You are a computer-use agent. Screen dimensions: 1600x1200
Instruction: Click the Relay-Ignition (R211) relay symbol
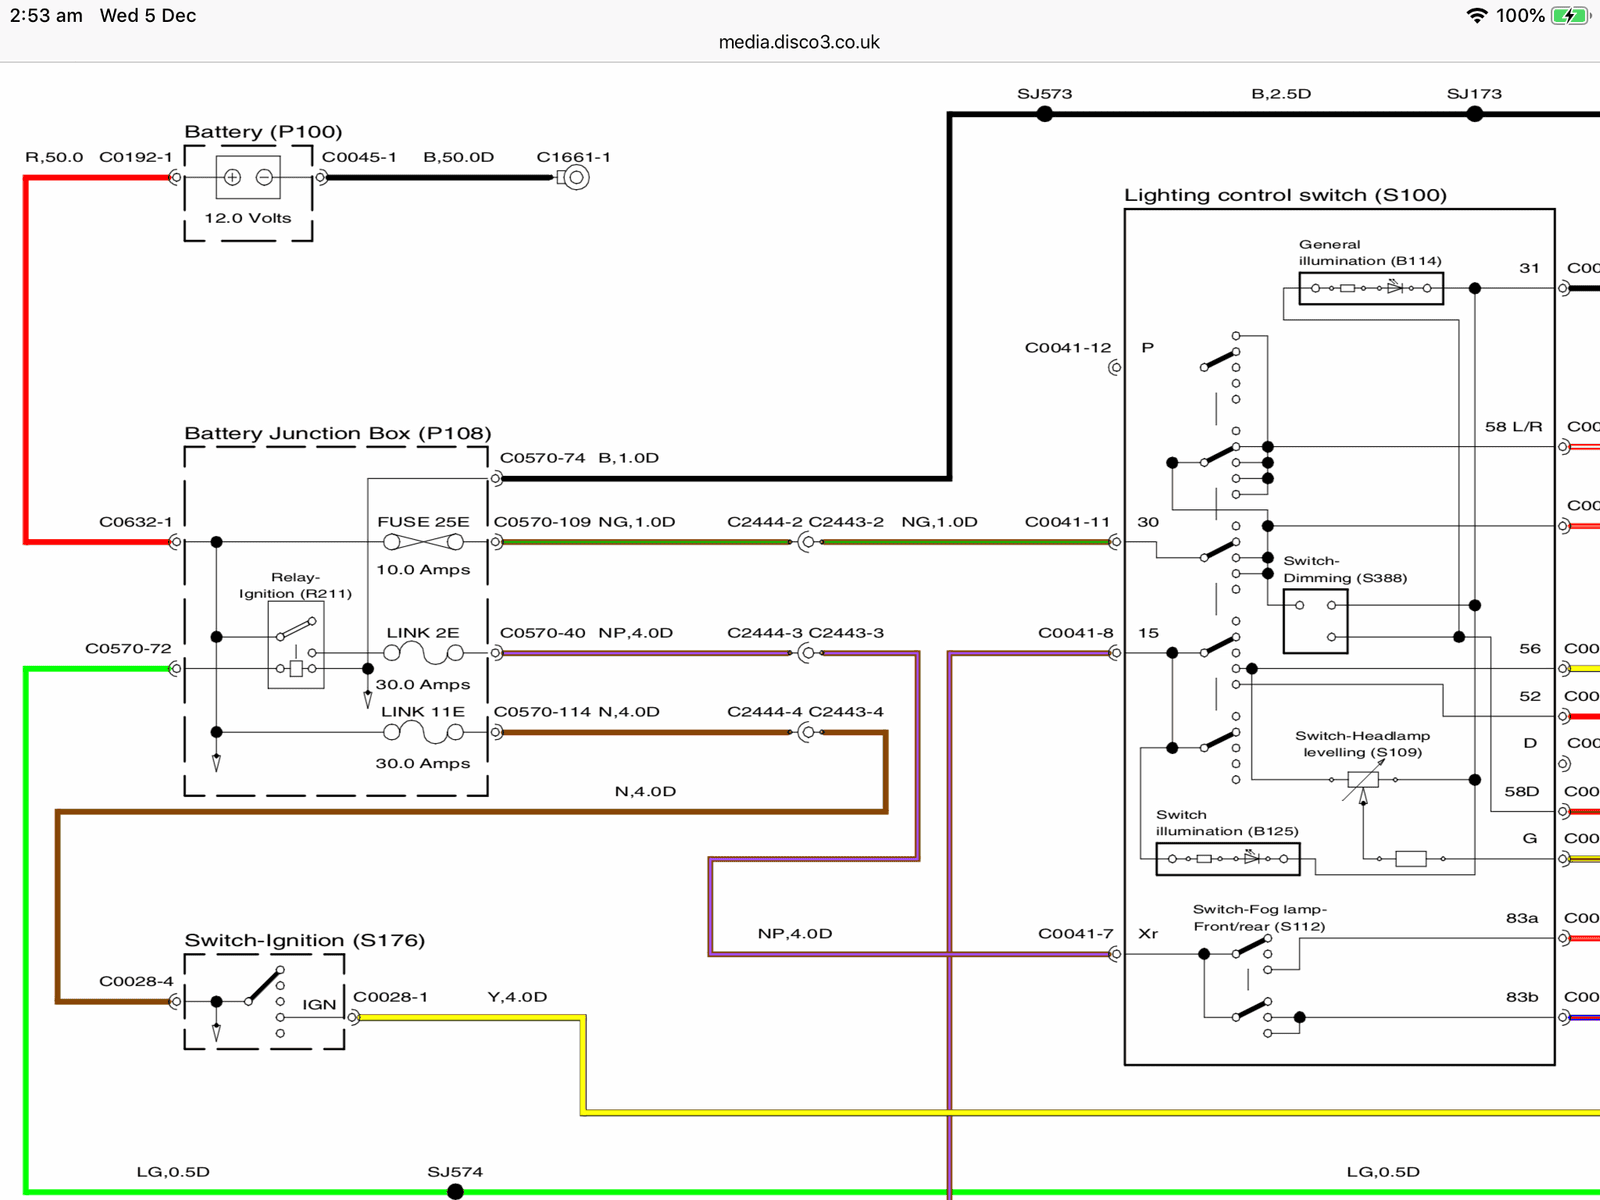pos(296,645)
